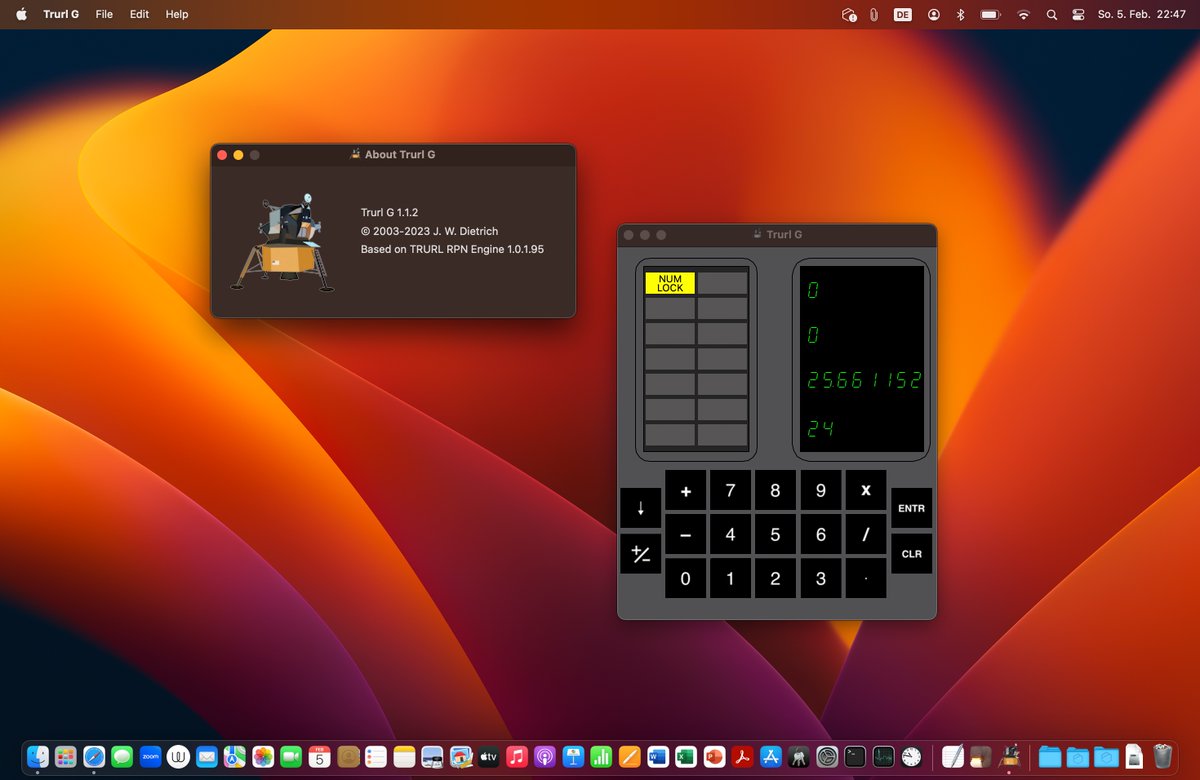Open the File menu
Viewport: 1200px width, 780px height.
click(x=104, y=14)
